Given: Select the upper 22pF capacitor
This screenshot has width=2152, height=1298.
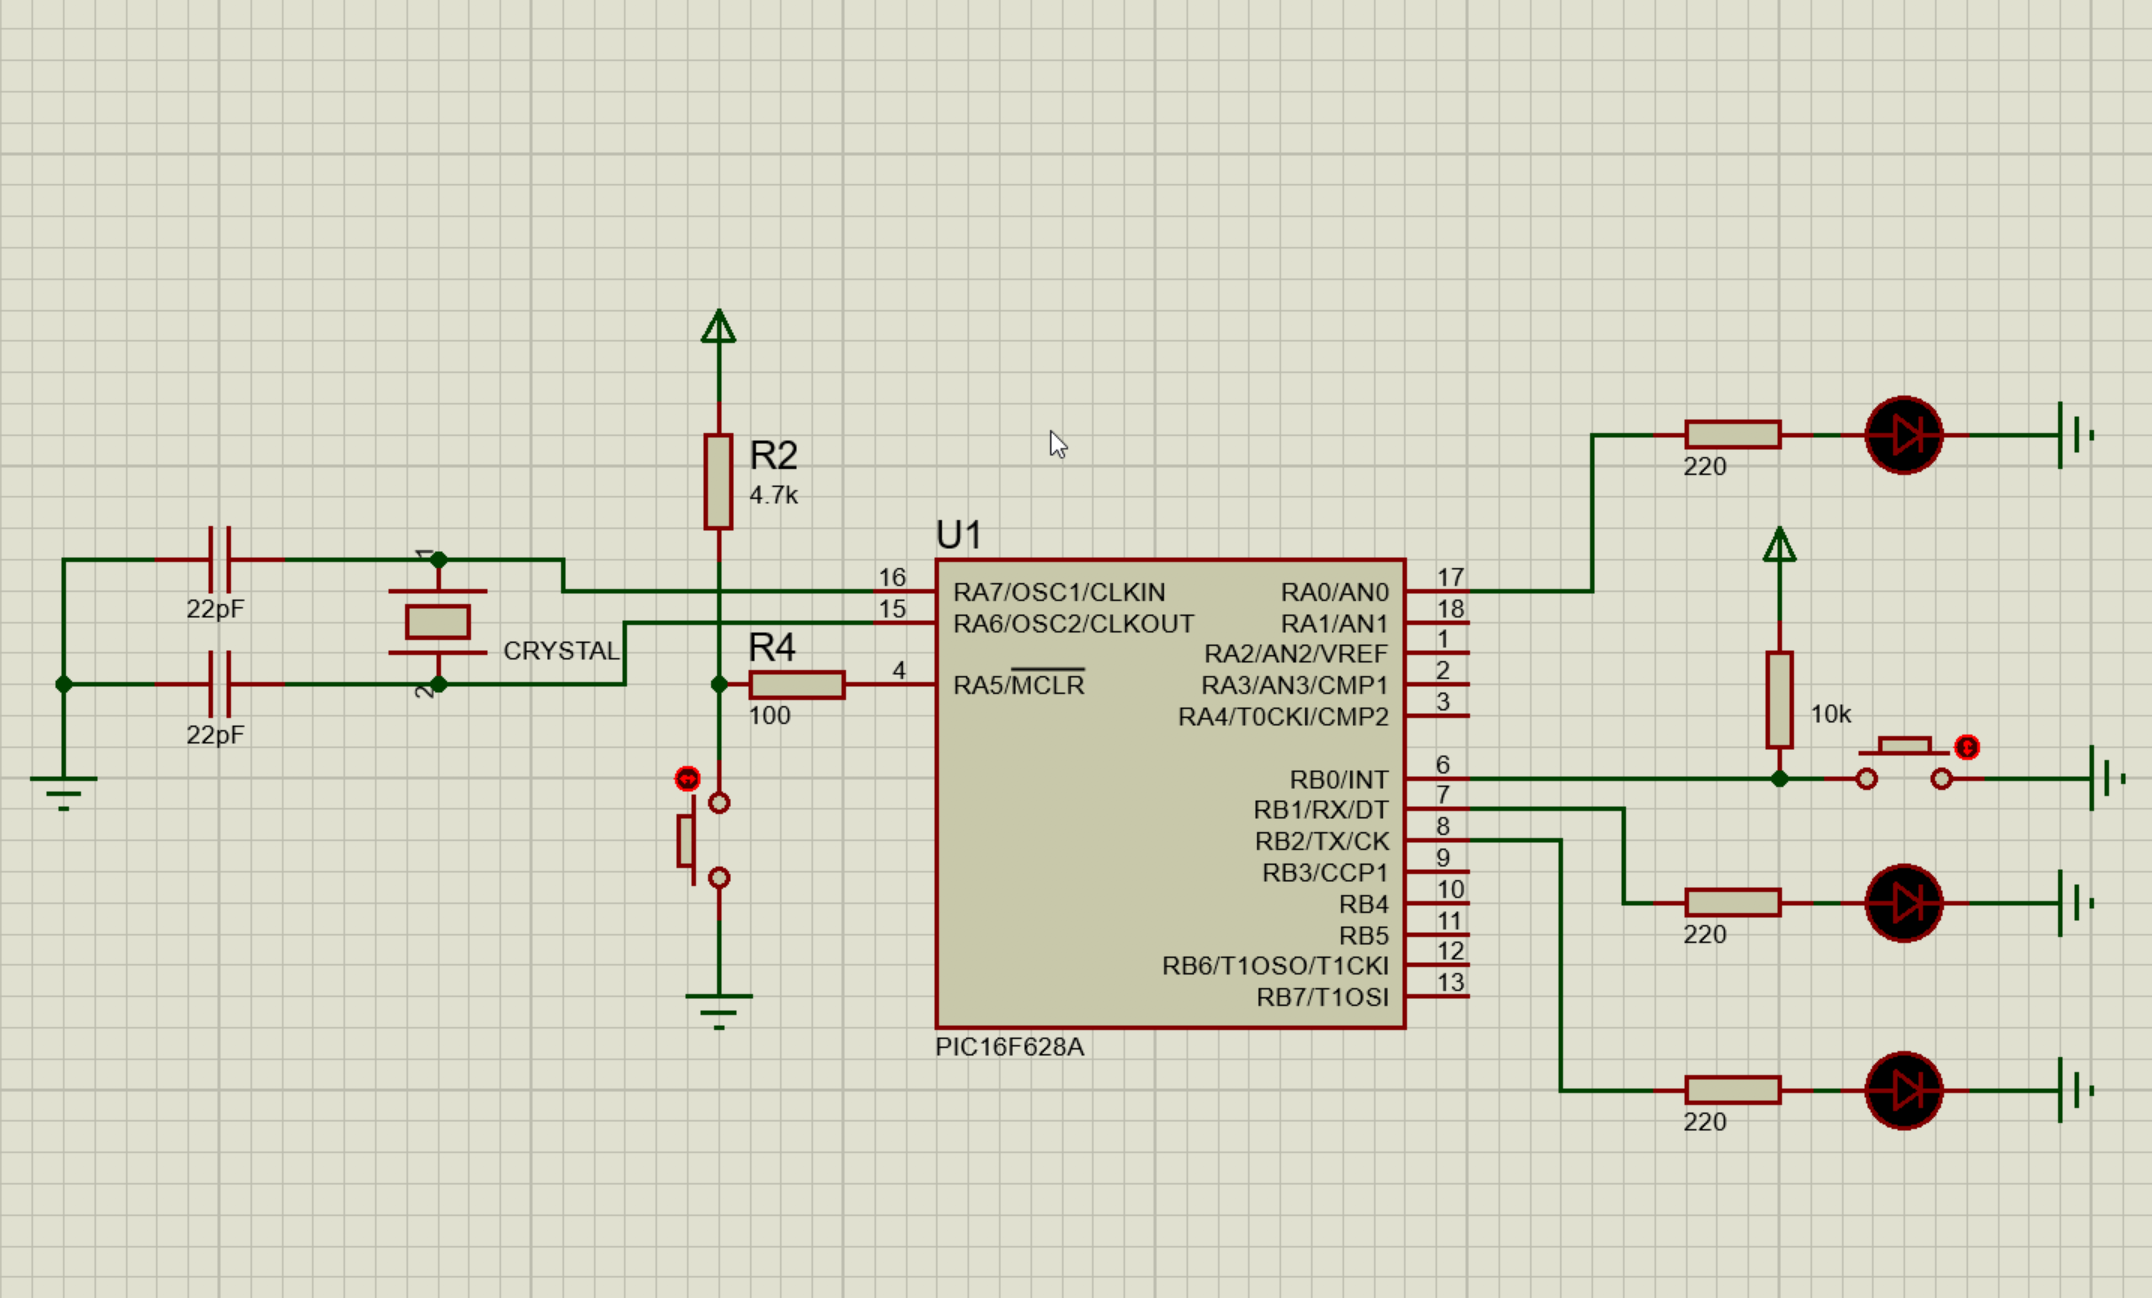Looking at the screenshot, I should [x=220, y=560].
